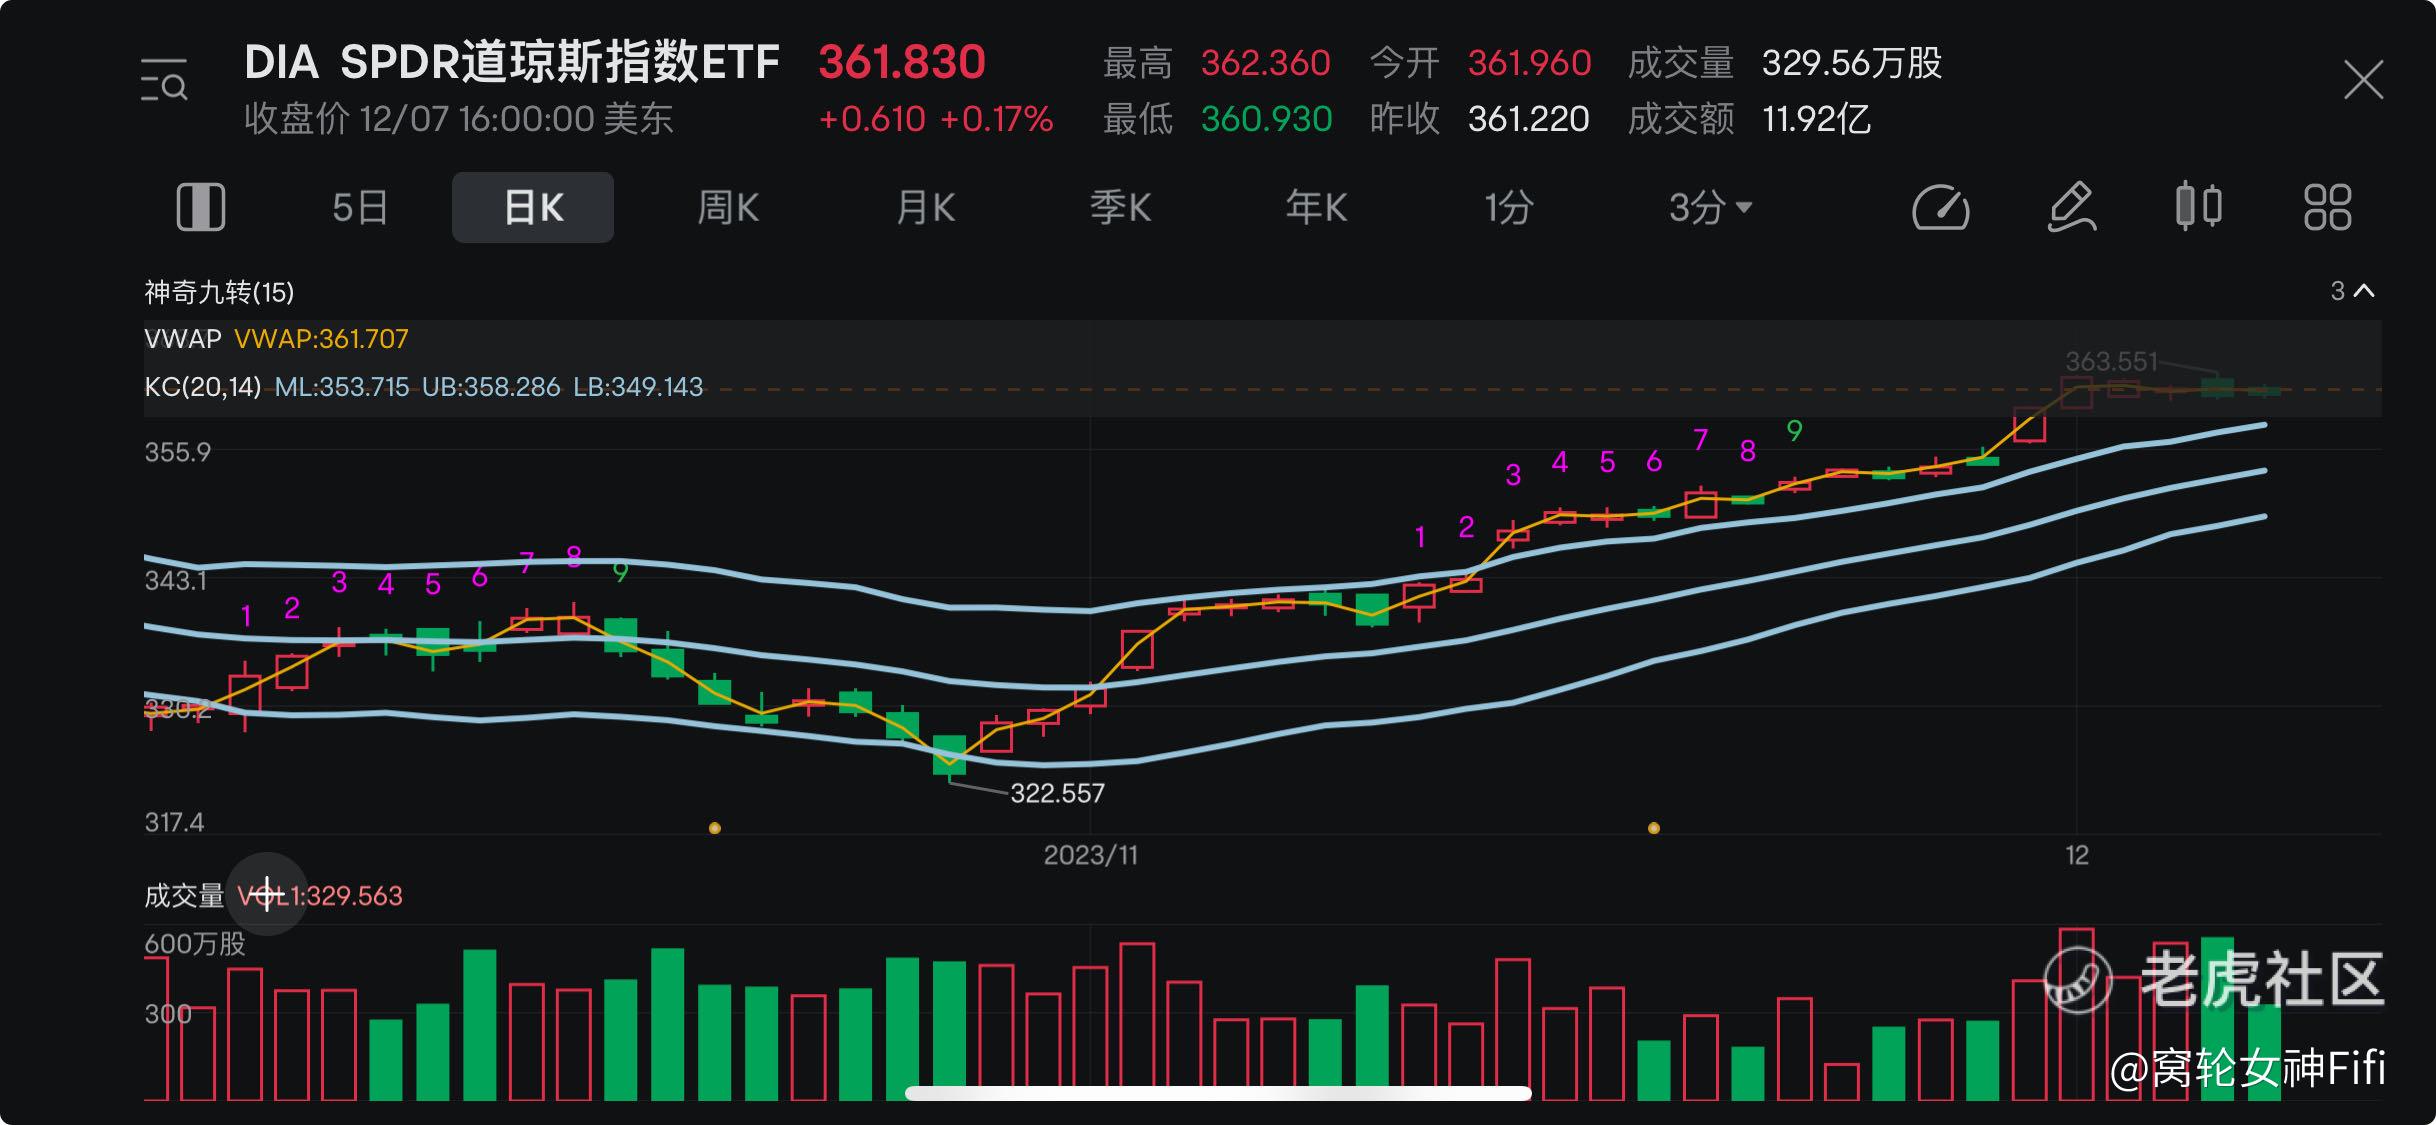
Task: Switch to the 季K quarterly tab
Action: [1120, 208]
